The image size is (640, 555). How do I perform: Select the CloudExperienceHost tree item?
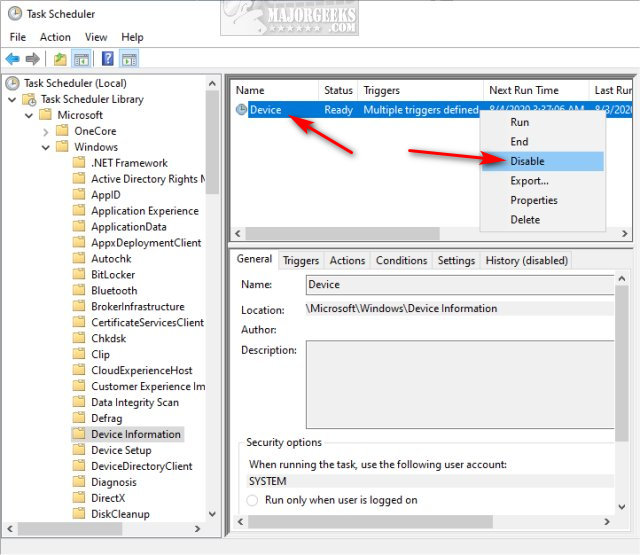pyautogui.click(x=142, y=370)
